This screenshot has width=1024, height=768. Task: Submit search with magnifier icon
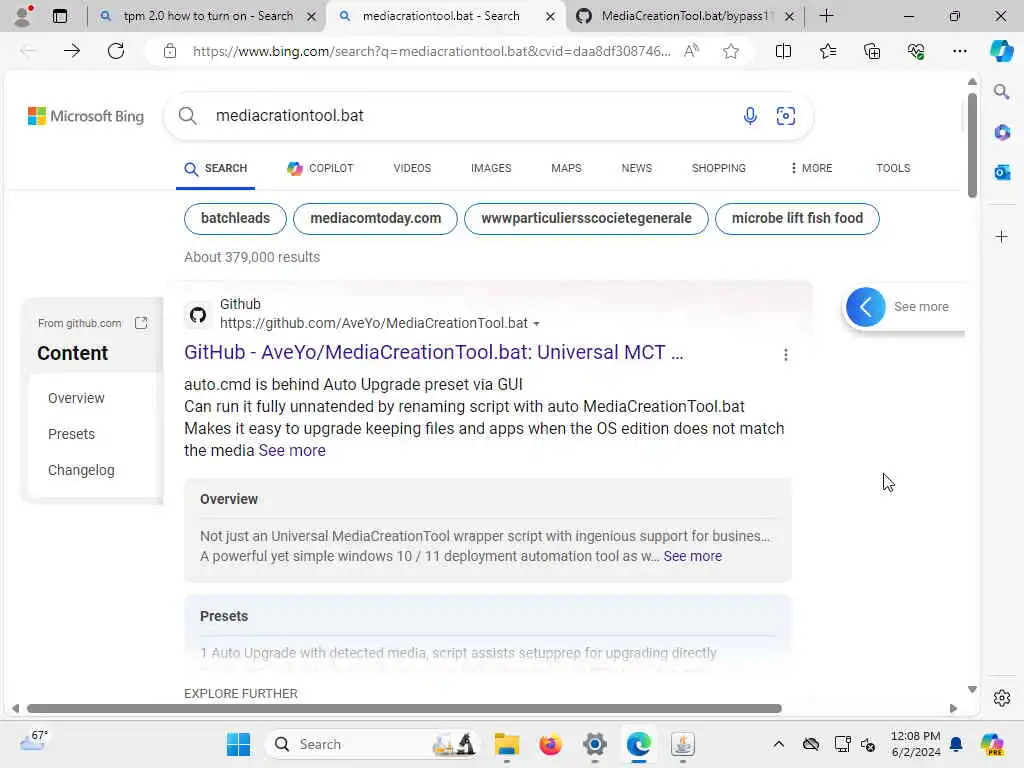pos(187,116)
